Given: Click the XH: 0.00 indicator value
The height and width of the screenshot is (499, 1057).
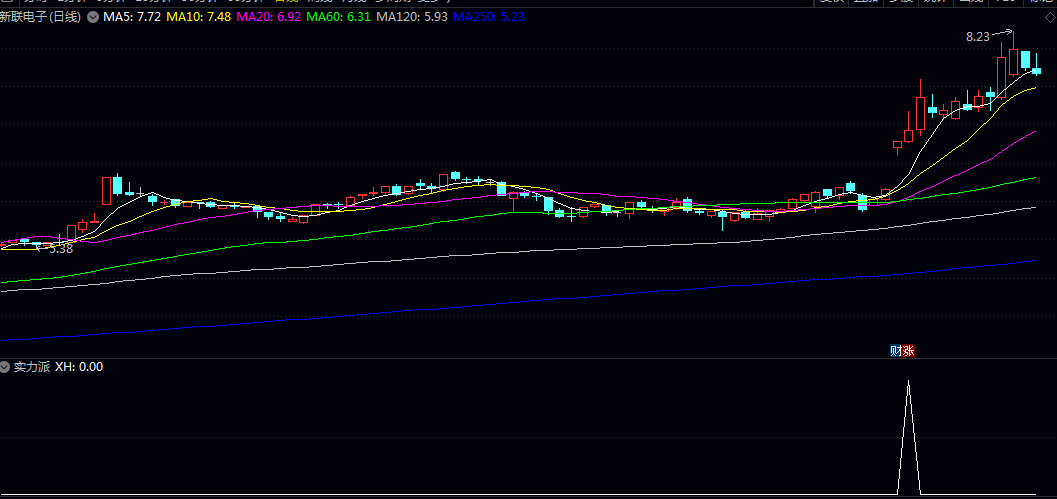Looking at the screenshot, I should click(79, 367).
